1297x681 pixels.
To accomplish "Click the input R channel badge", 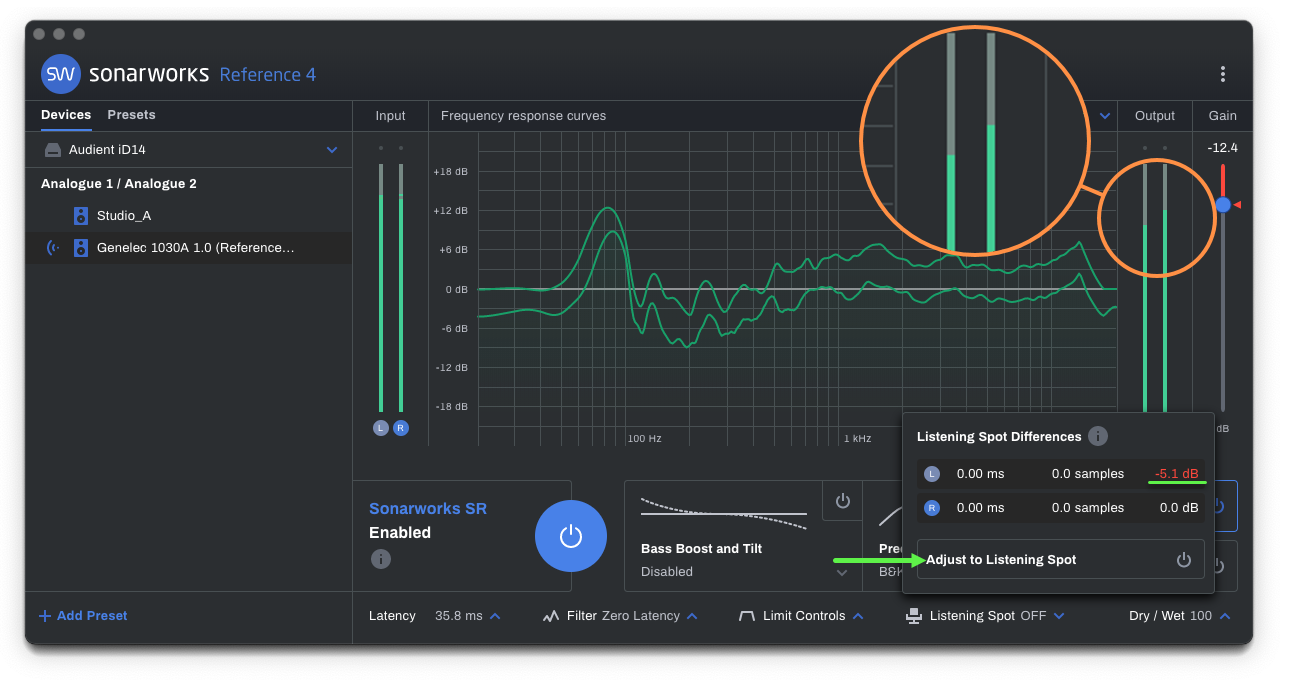I will [x=401, y=428].
